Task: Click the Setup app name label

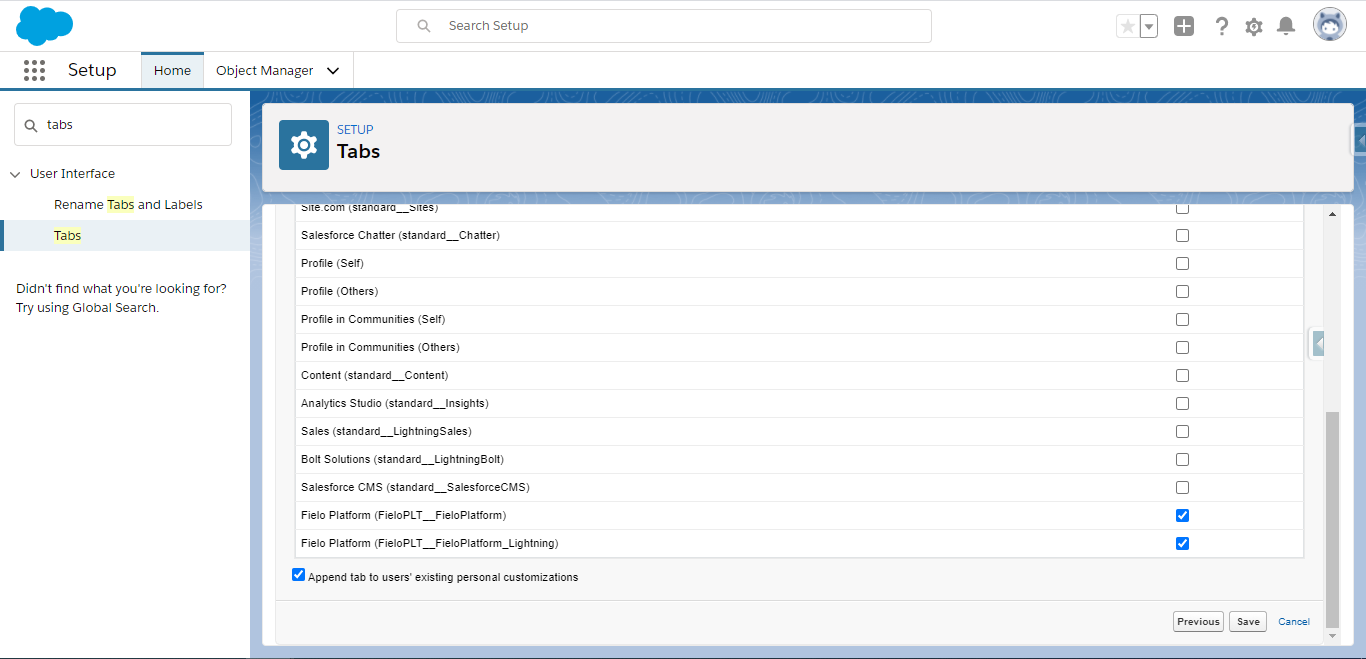Action: (92, 70)
